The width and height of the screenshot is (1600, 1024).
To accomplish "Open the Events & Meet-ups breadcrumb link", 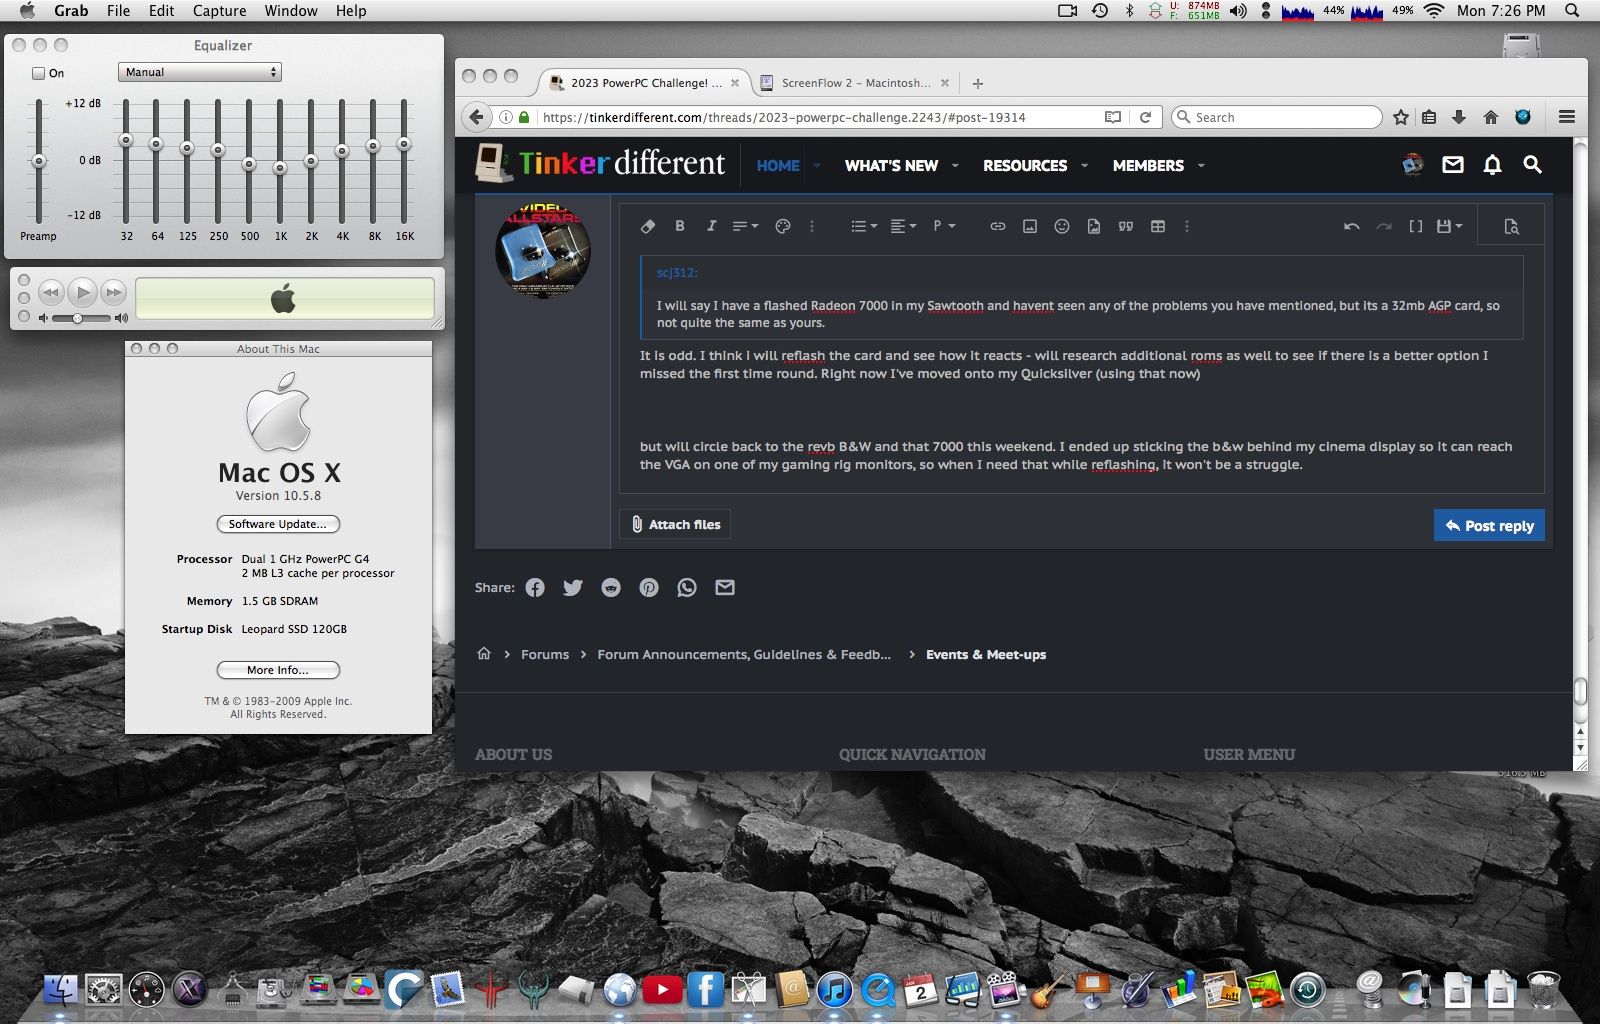I will 986,654.
